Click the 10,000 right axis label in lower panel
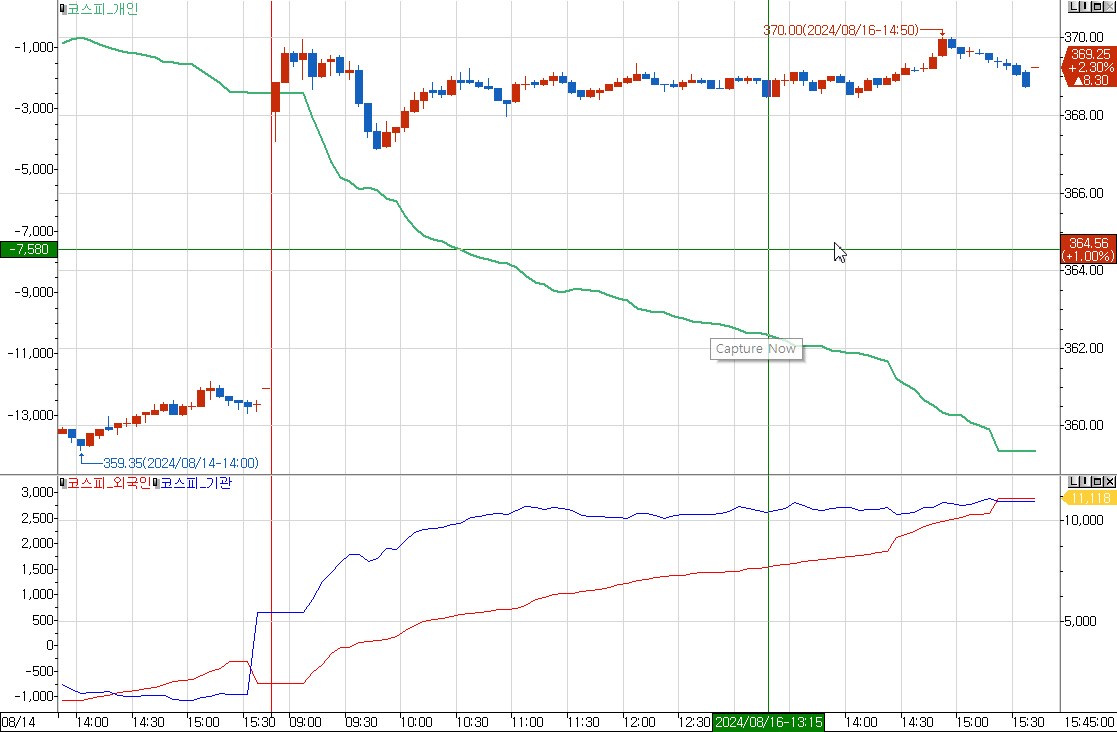 (1084, 520)
